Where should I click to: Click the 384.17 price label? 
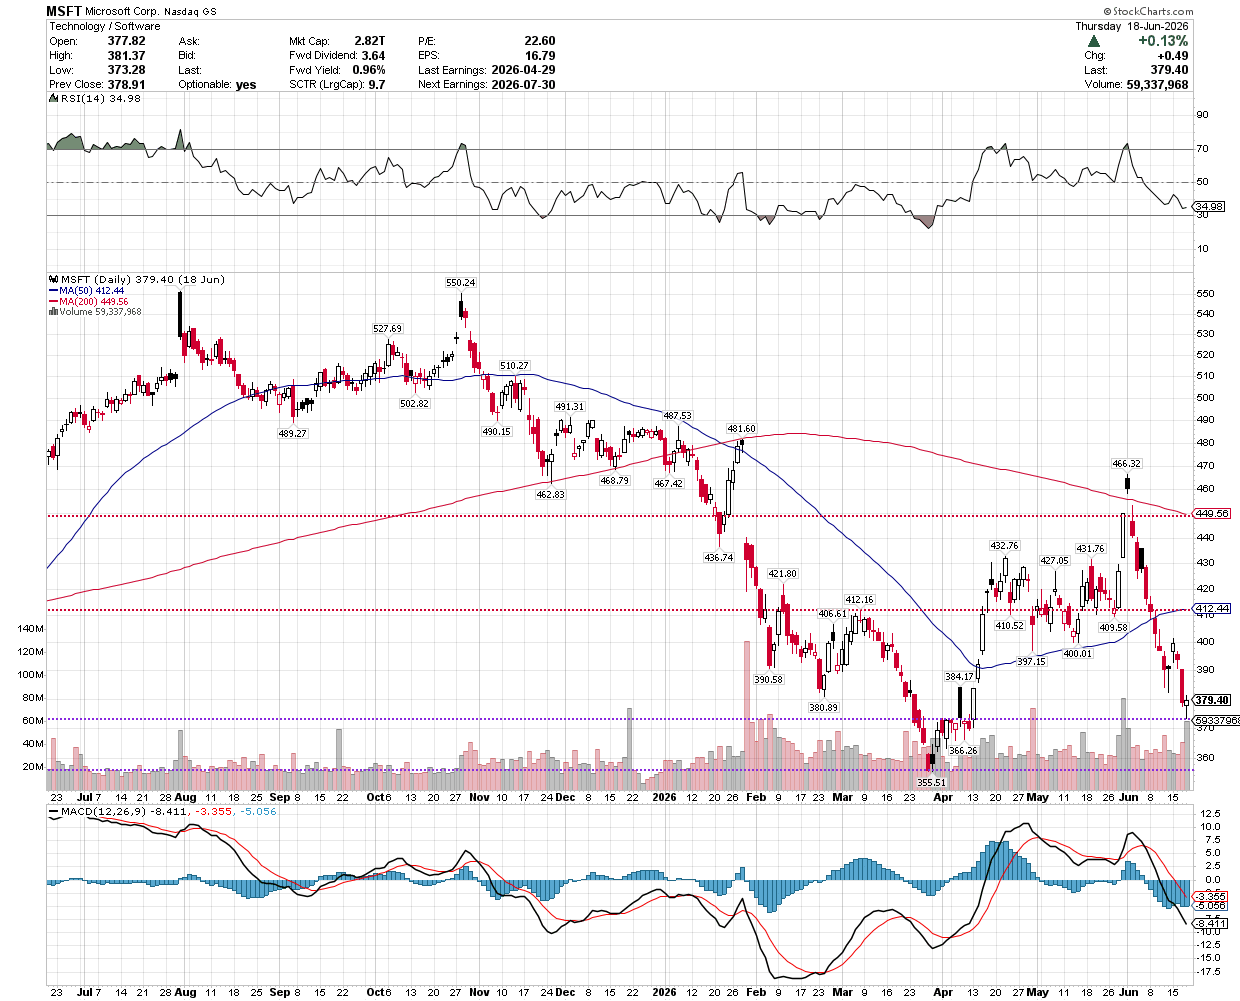point(959,677)
